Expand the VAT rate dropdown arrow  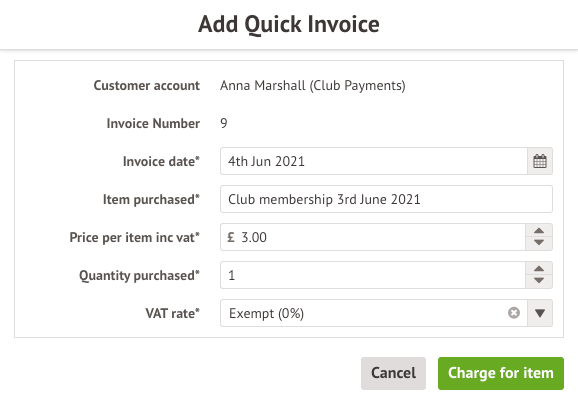pos(540,313)
